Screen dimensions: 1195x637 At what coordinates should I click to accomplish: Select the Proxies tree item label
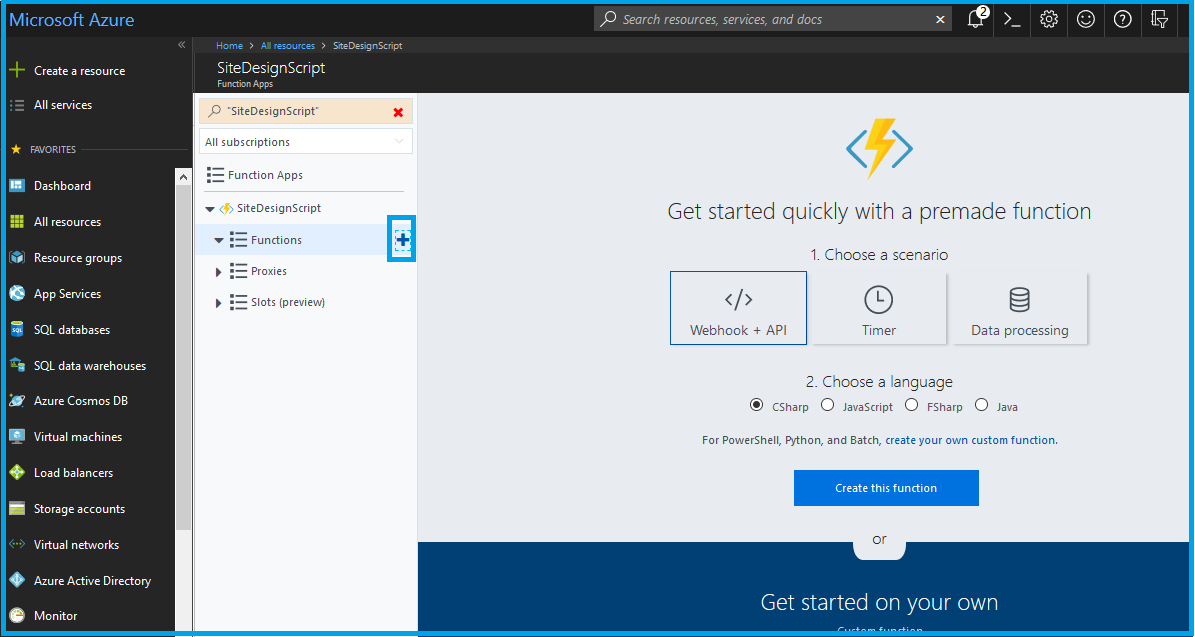pyautogui.click(x=269, y=271)
